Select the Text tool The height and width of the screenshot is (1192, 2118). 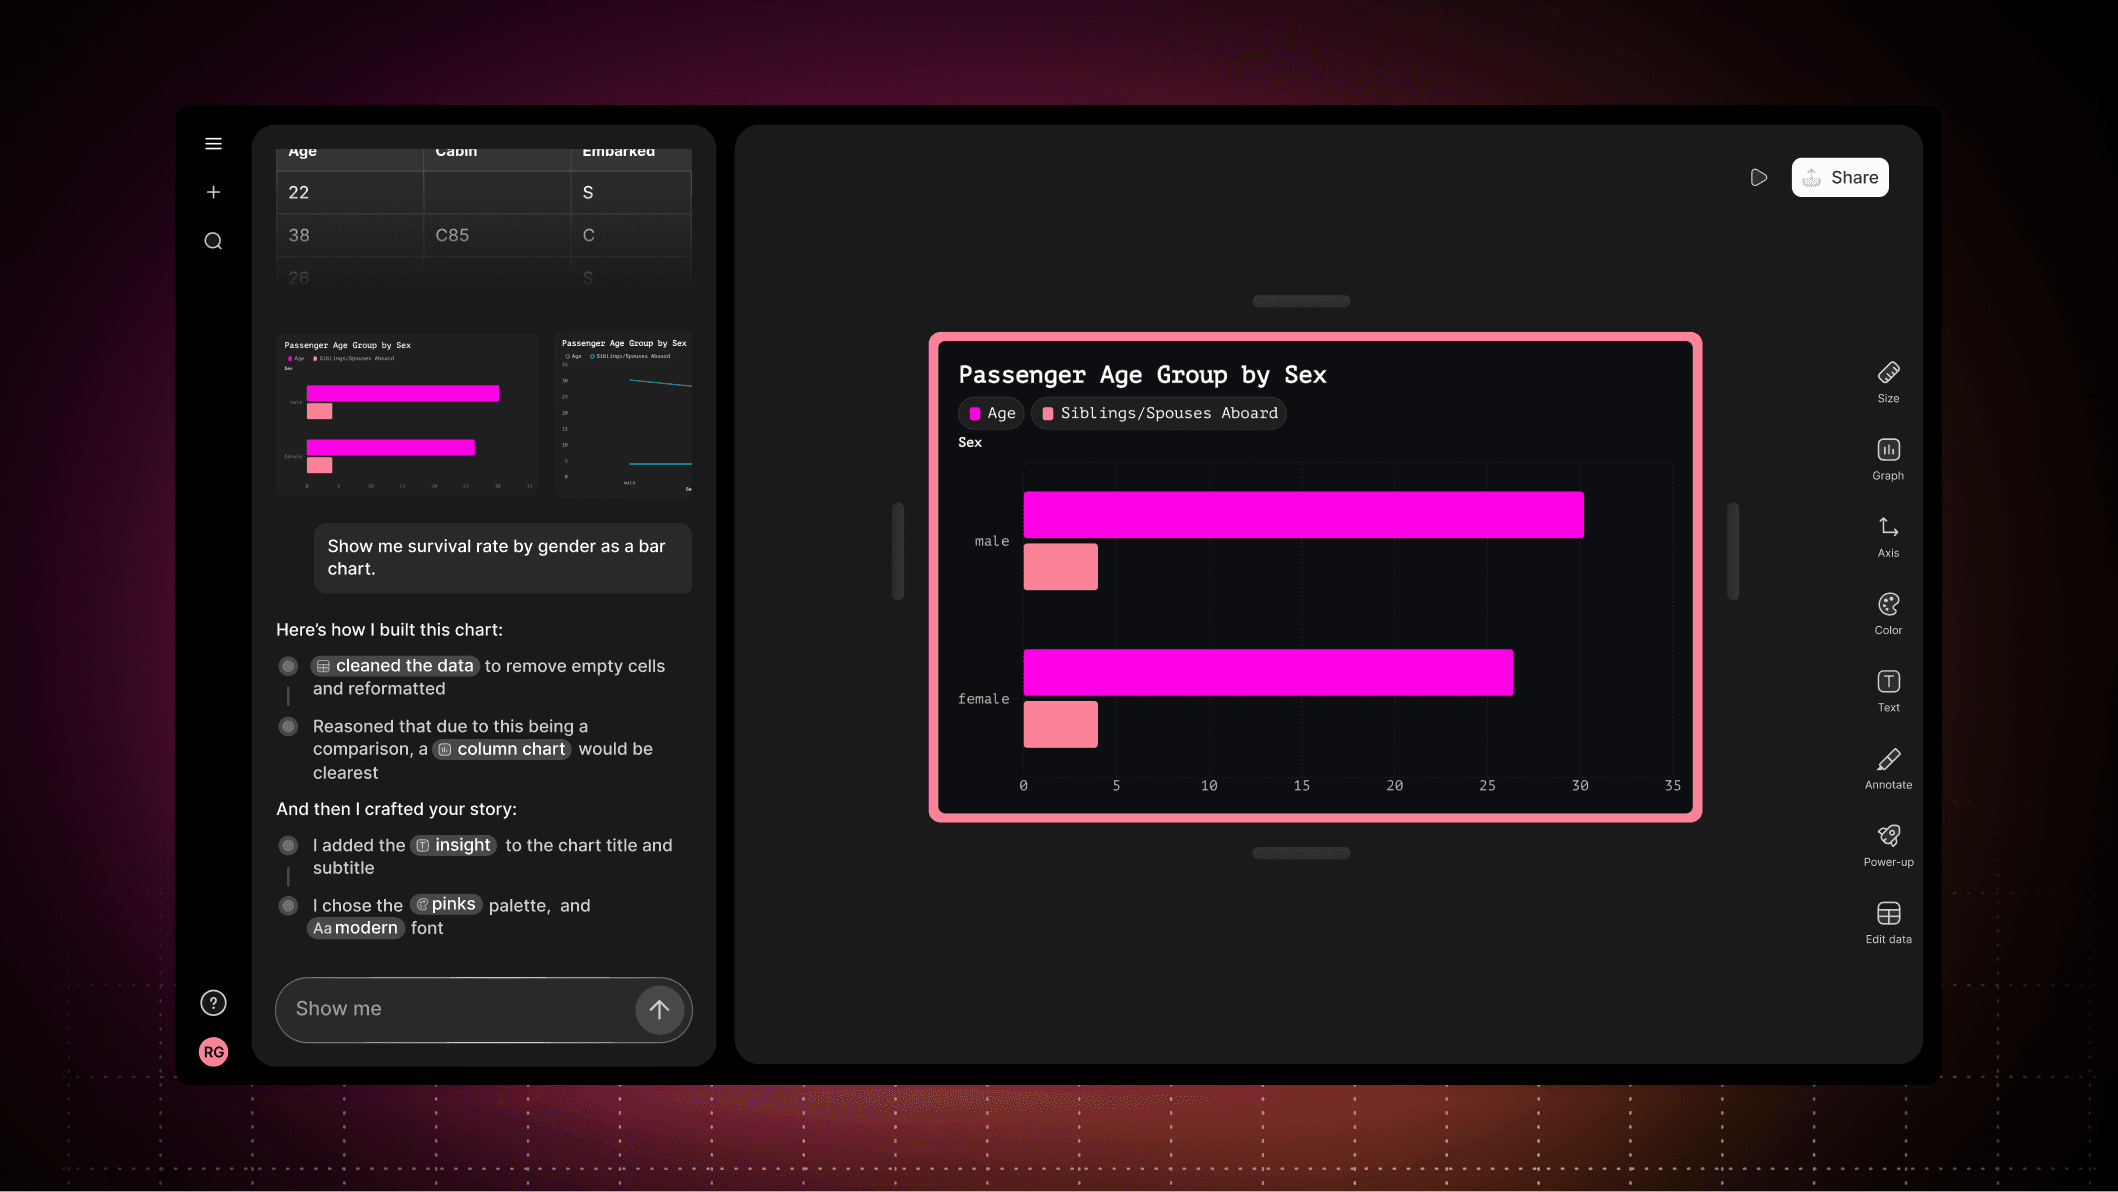point(1888,690)
